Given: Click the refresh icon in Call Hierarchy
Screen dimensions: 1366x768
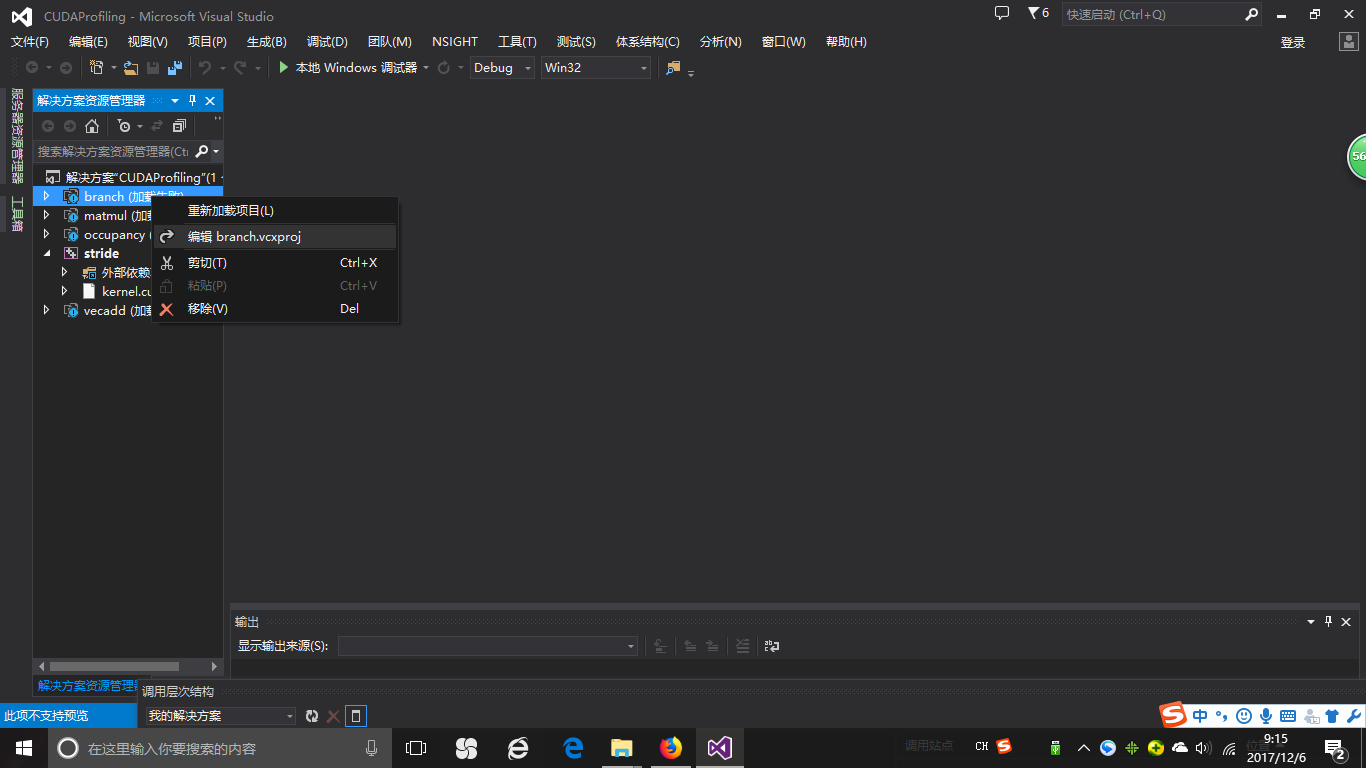Looking at the screenshot, I should pos(312,716).
